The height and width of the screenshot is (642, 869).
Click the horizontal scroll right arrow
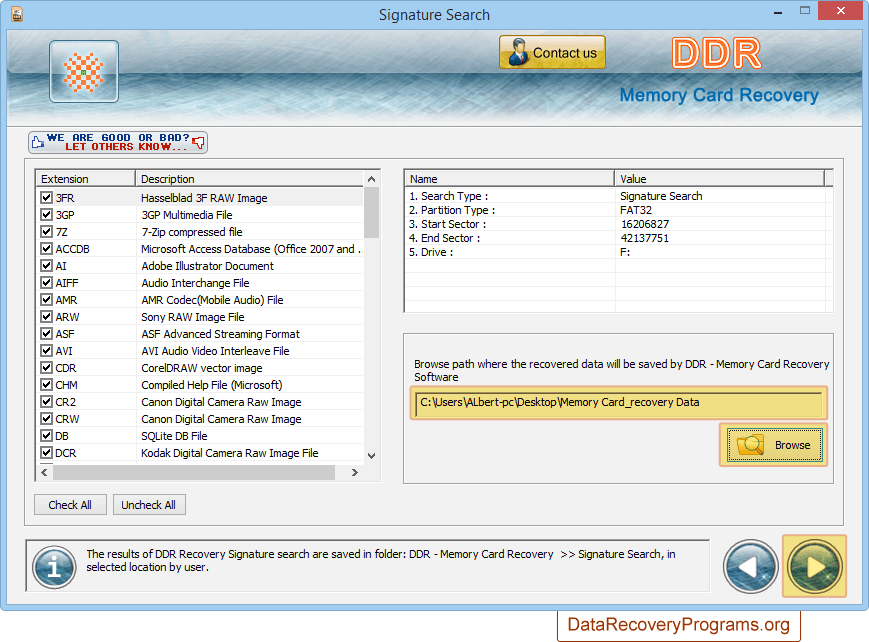pyautogui.click(x=355, y=472)
